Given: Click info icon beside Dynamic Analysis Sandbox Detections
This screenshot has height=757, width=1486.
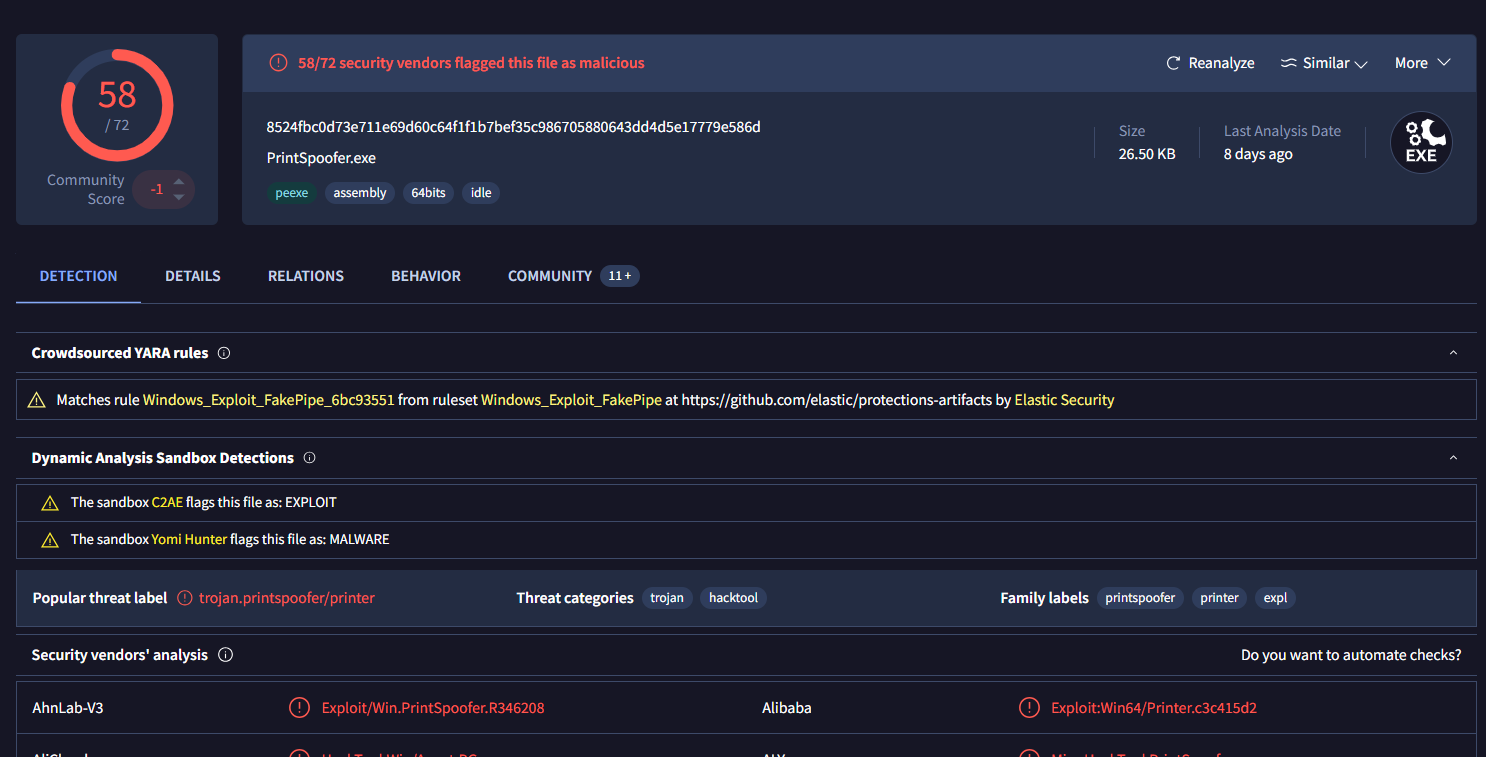Looking at the screenshot, I should pyautogui.click(x=309, y=458).
